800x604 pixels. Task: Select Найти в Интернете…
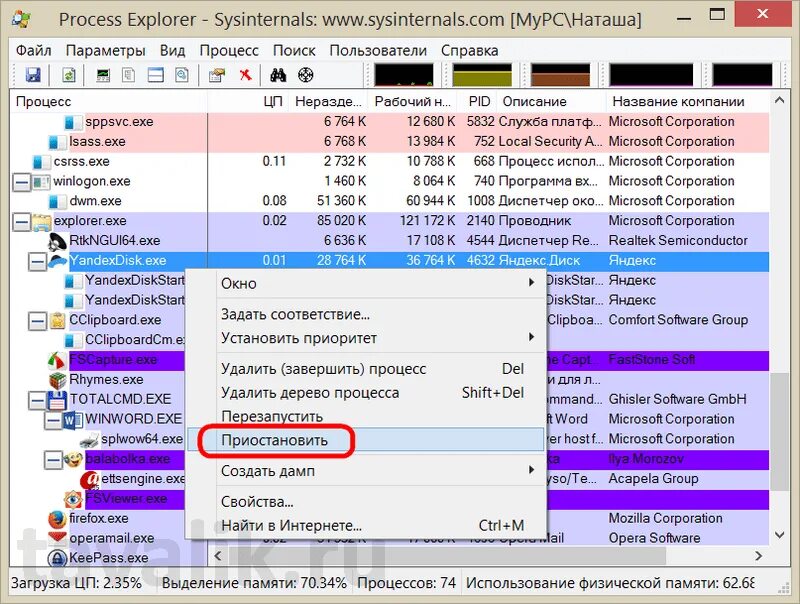coord(366,525)
